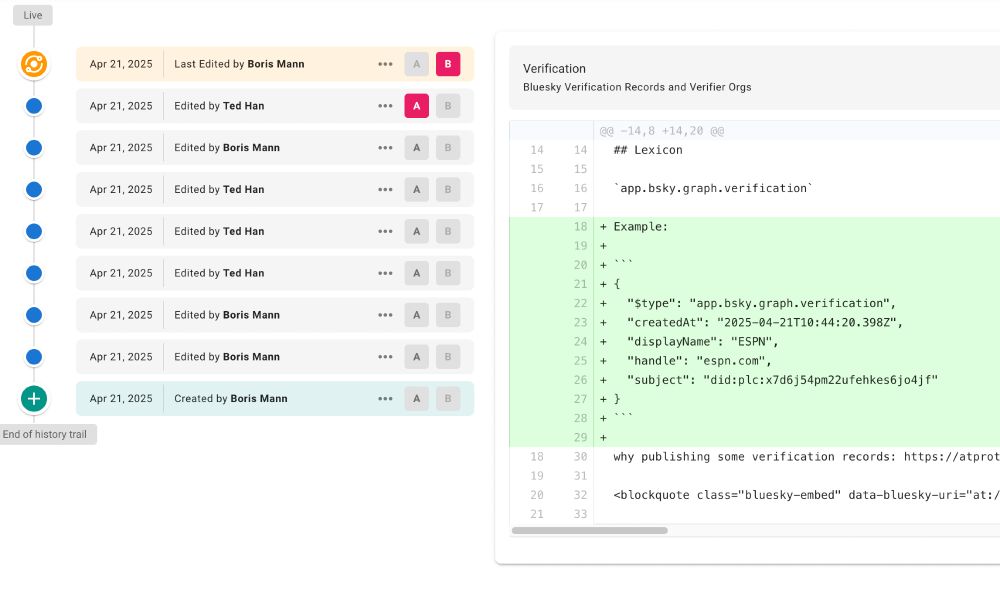1000x589 pixels.
Task: Select the Created by Boris Mann revision row
Action: click(275, 399)
